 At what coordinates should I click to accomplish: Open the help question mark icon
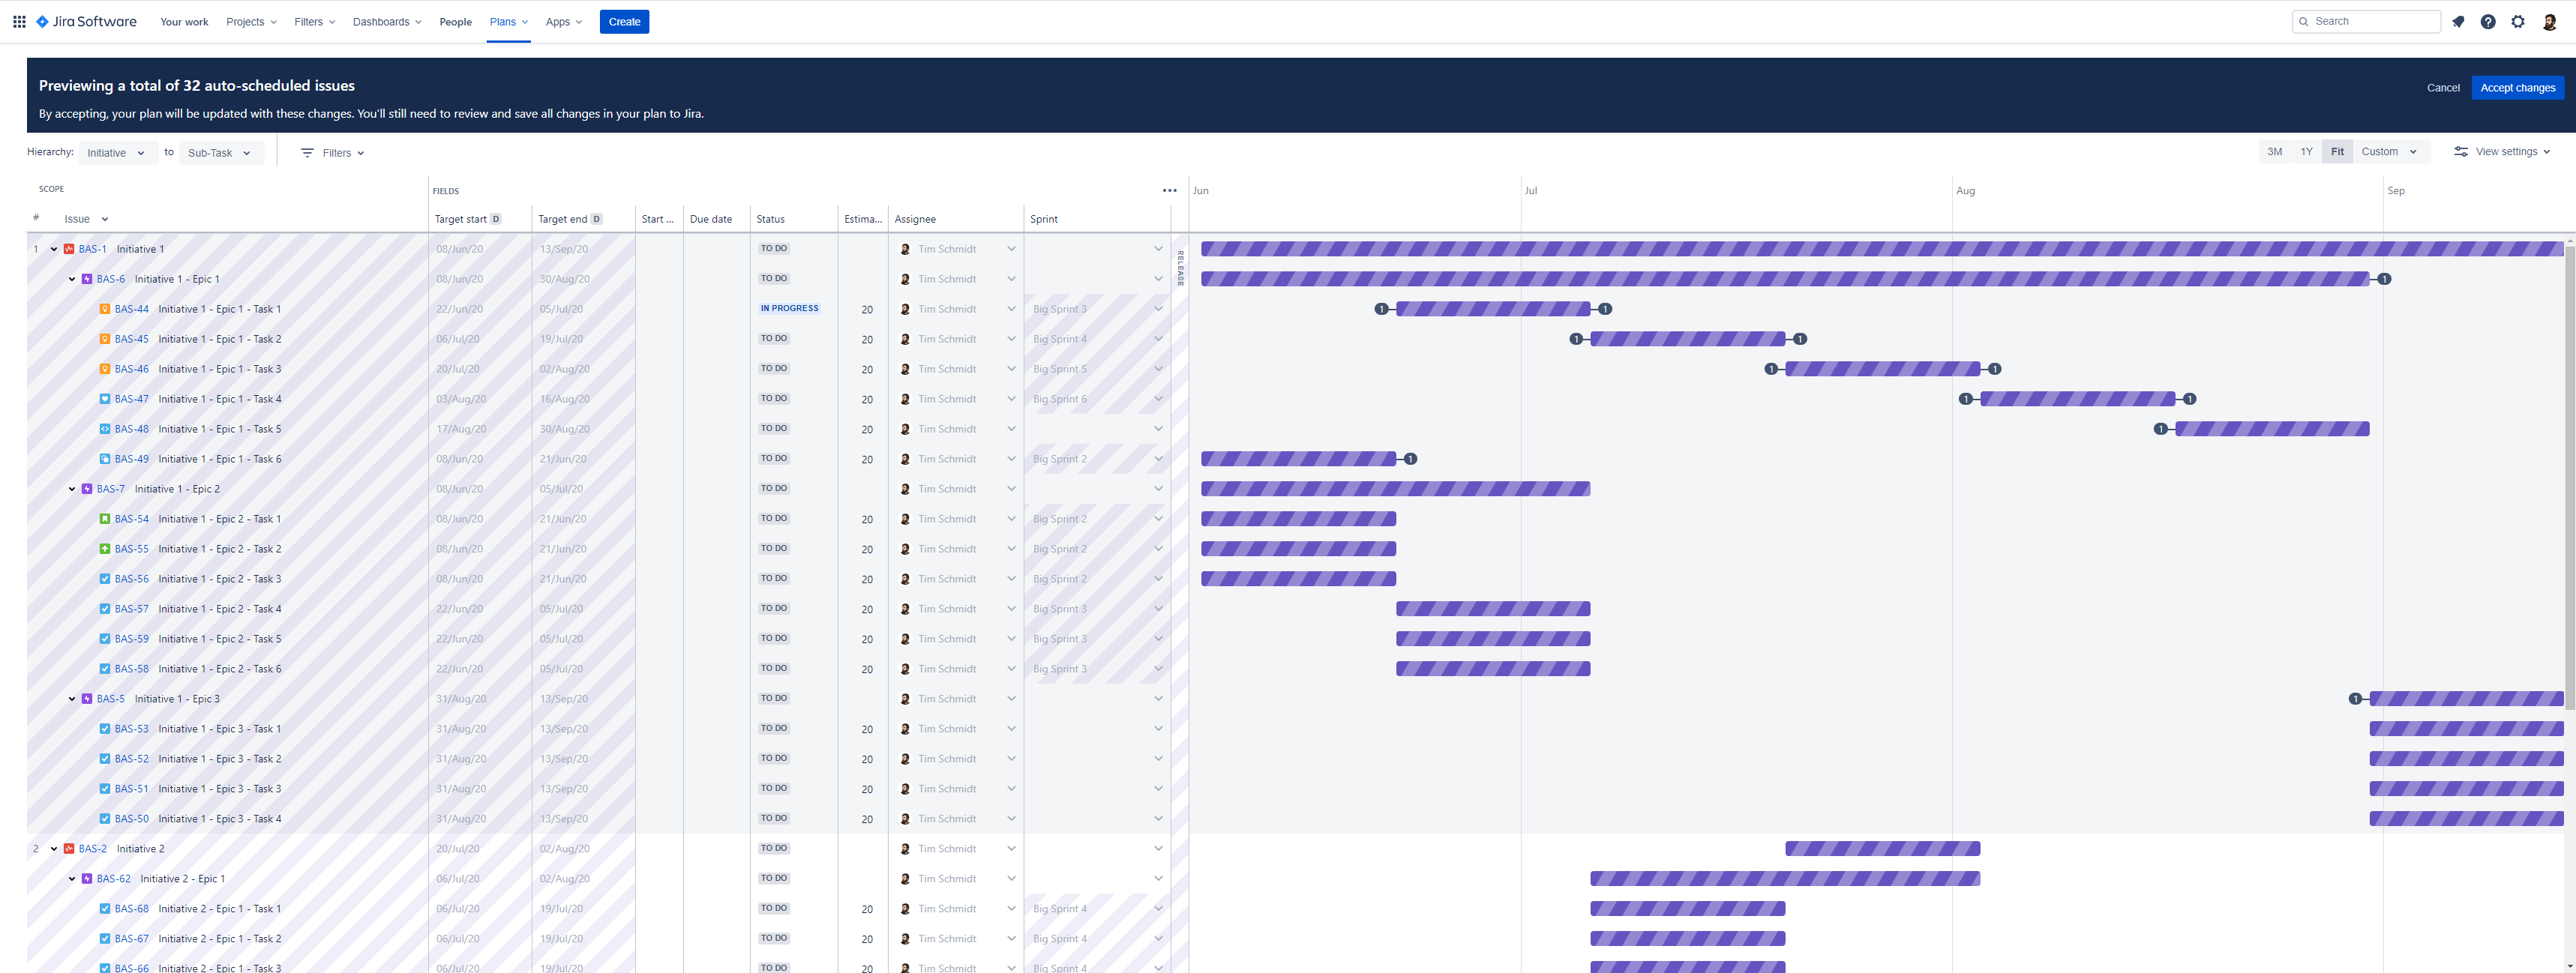tap(2488, 21)
